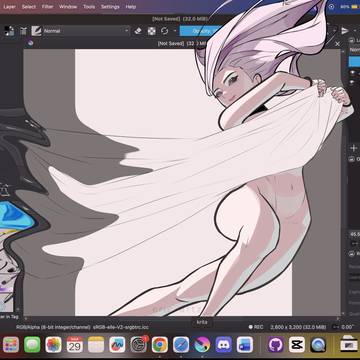
Task: Click the small Krita document icon above the canvas
Action: [30, 43]
